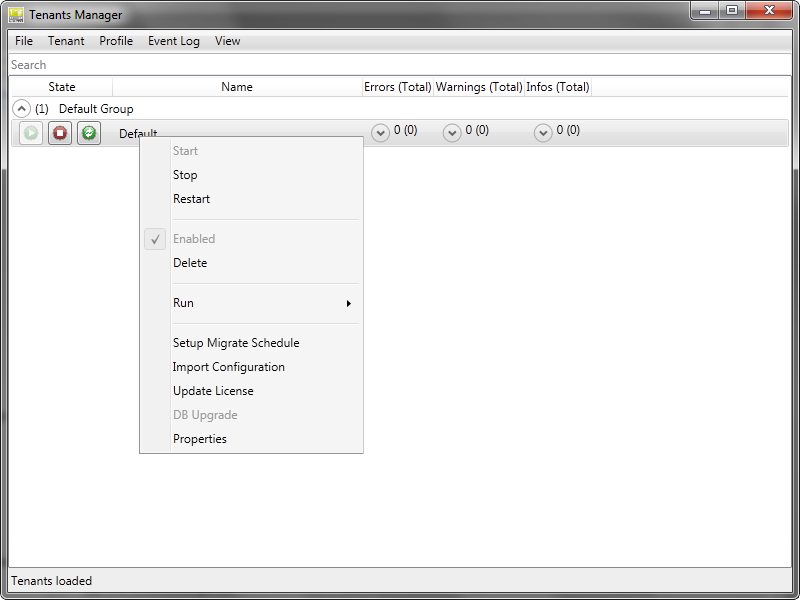
Task: Open the errors count dropdown icon for Default
Action: [381, 132]
